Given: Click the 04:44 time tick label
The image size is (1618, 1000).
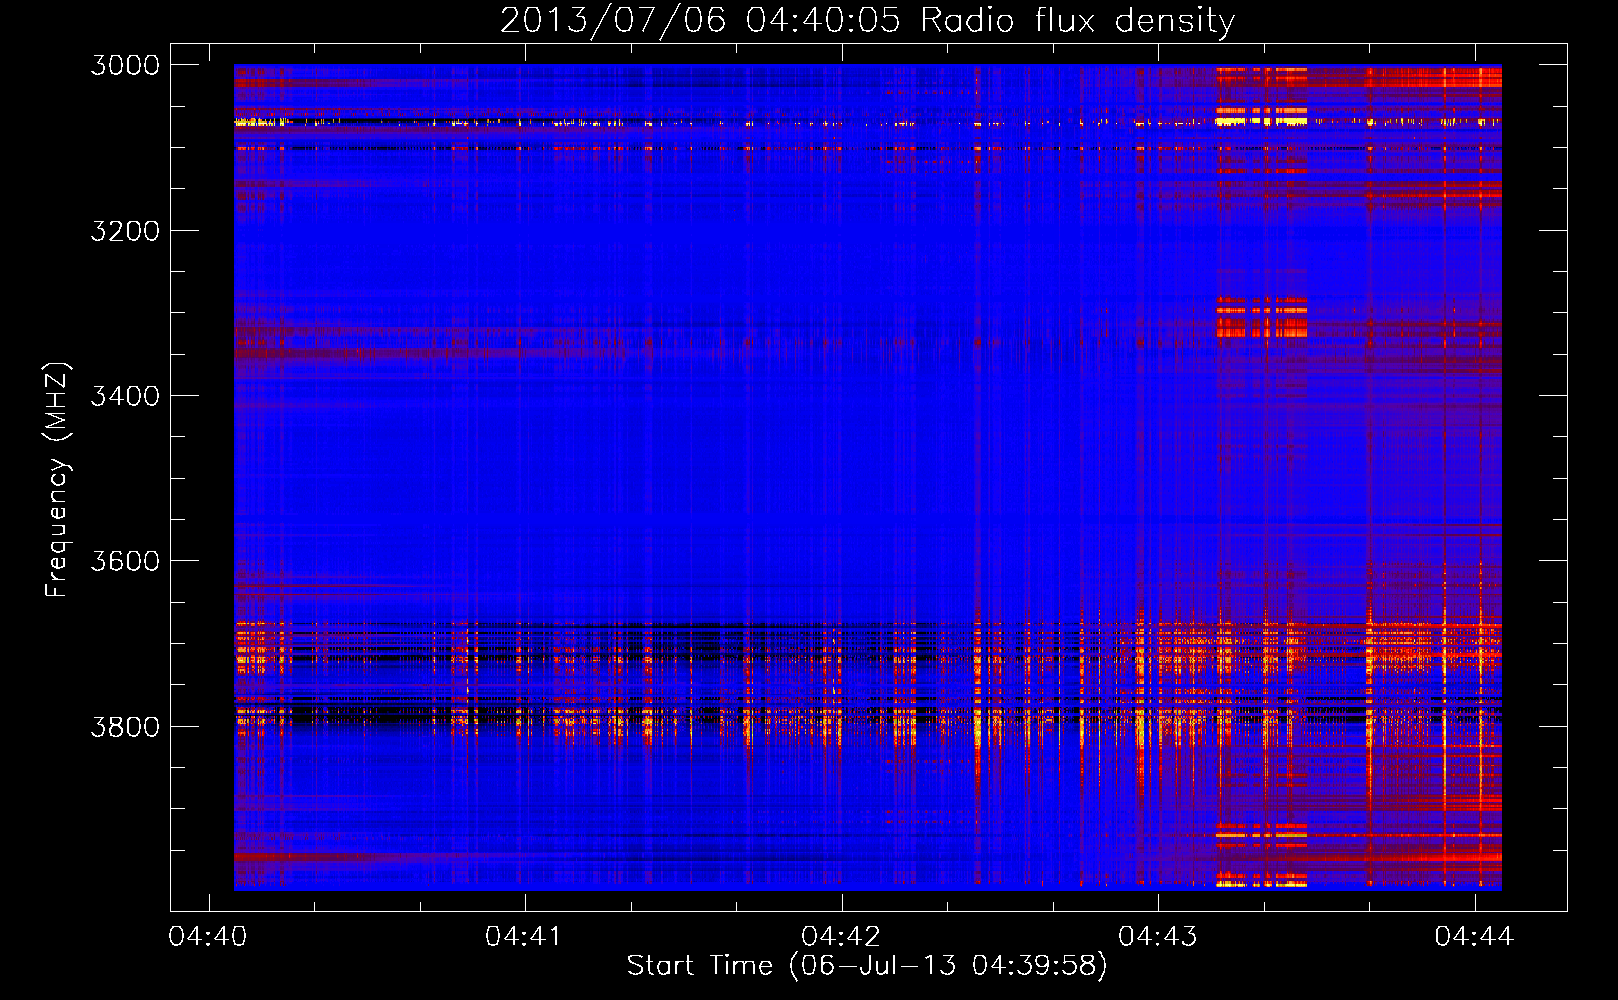Looking at the screenshot, I should click(1474, 937).
